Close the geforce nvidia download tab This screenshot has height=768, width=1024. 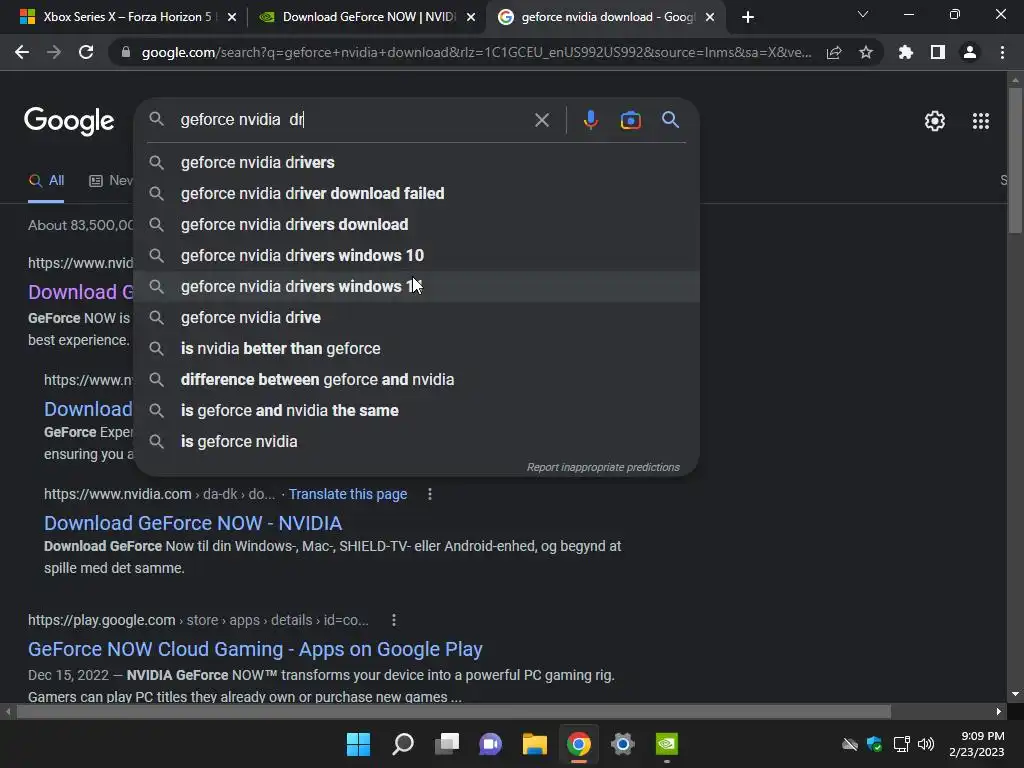[x=710, y=17]
